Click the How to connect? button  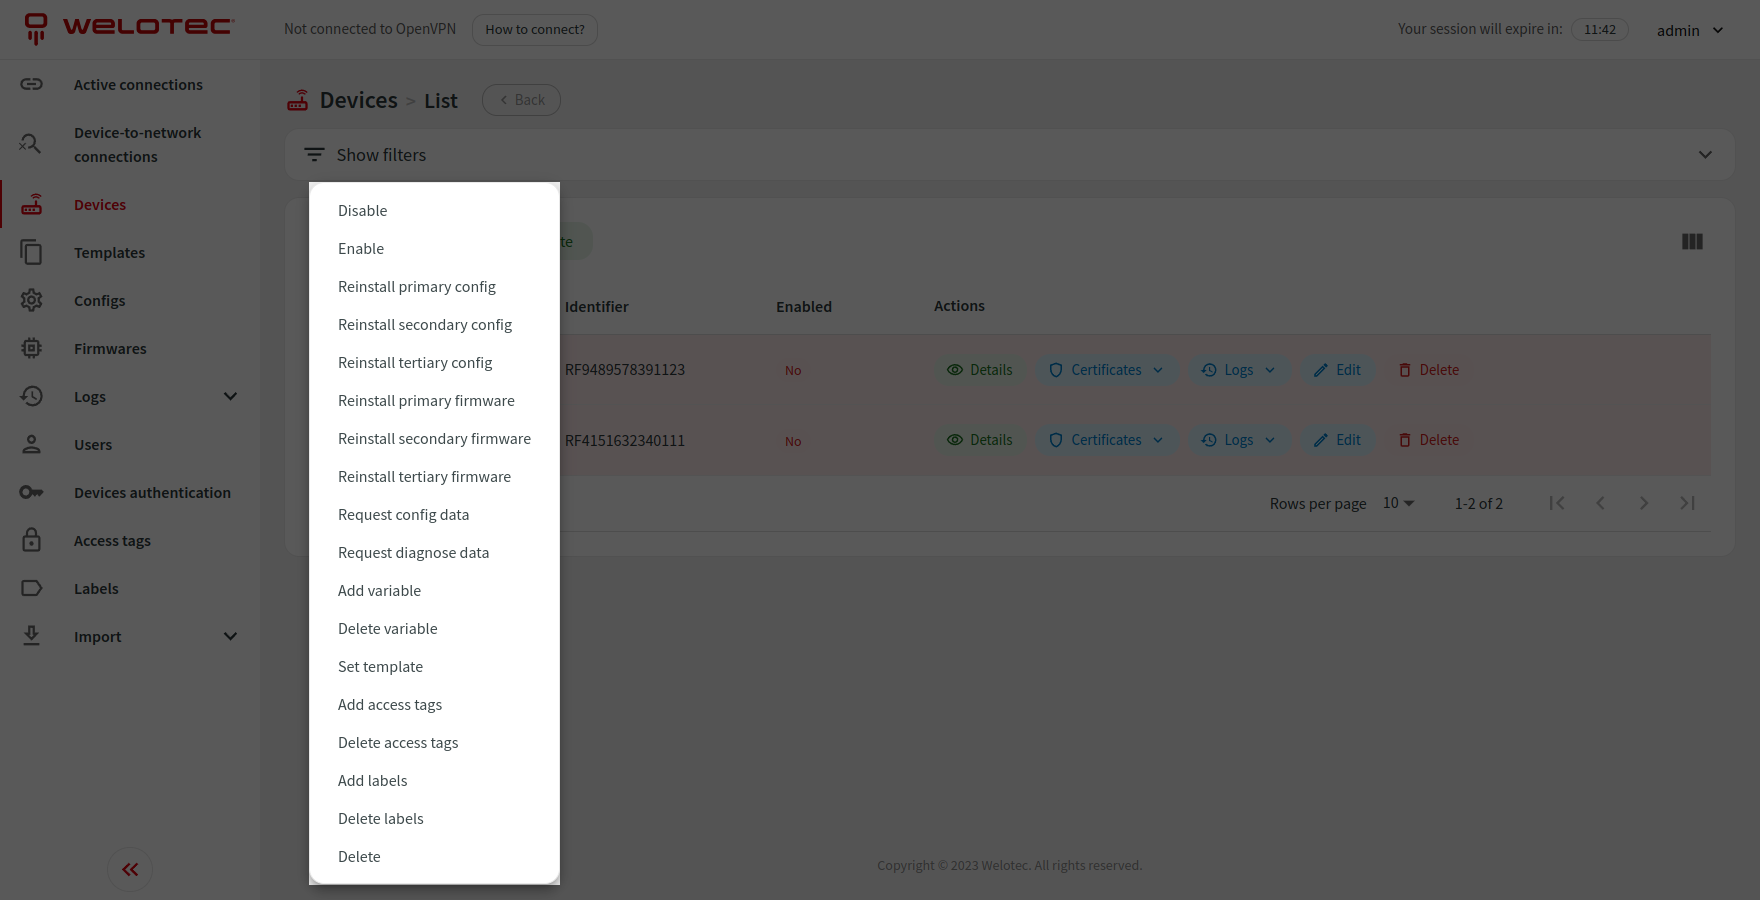coord(535,30)
